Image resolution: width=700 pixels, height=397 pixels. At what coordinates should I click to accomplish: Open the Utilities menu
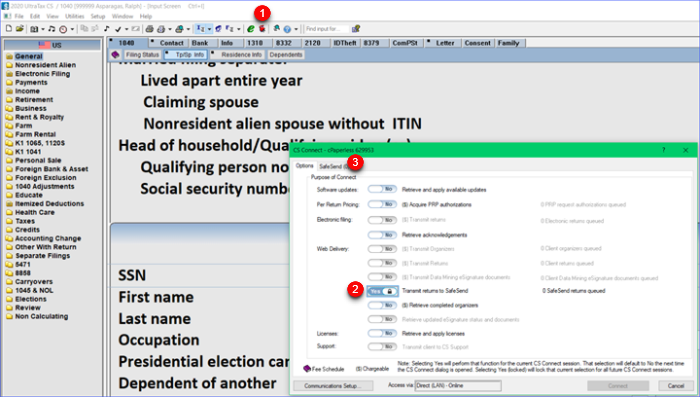coord(75,16)
